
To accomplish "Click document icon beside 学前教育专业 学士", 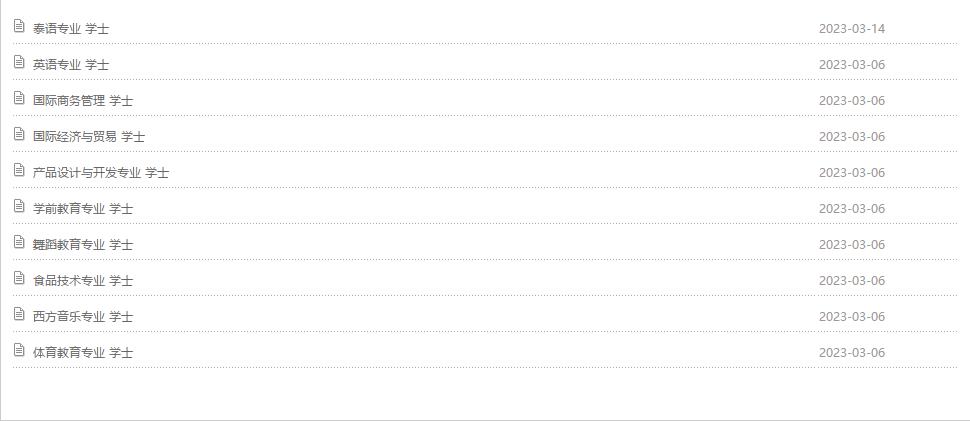I will pos(19,206).
